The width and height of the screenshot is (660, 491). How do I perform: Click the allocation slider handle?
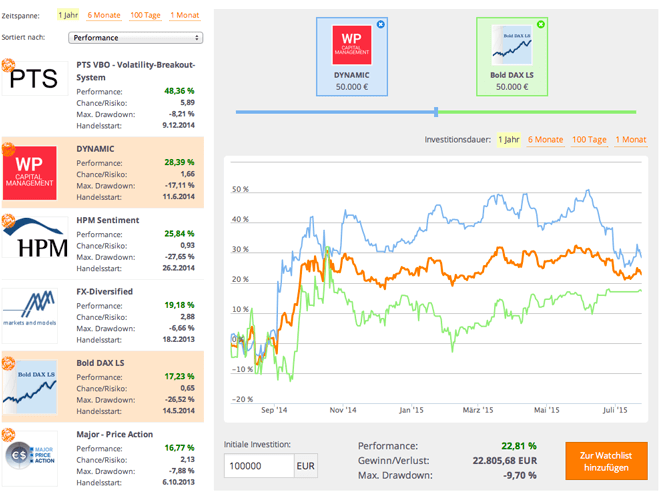tap(436, 112)
